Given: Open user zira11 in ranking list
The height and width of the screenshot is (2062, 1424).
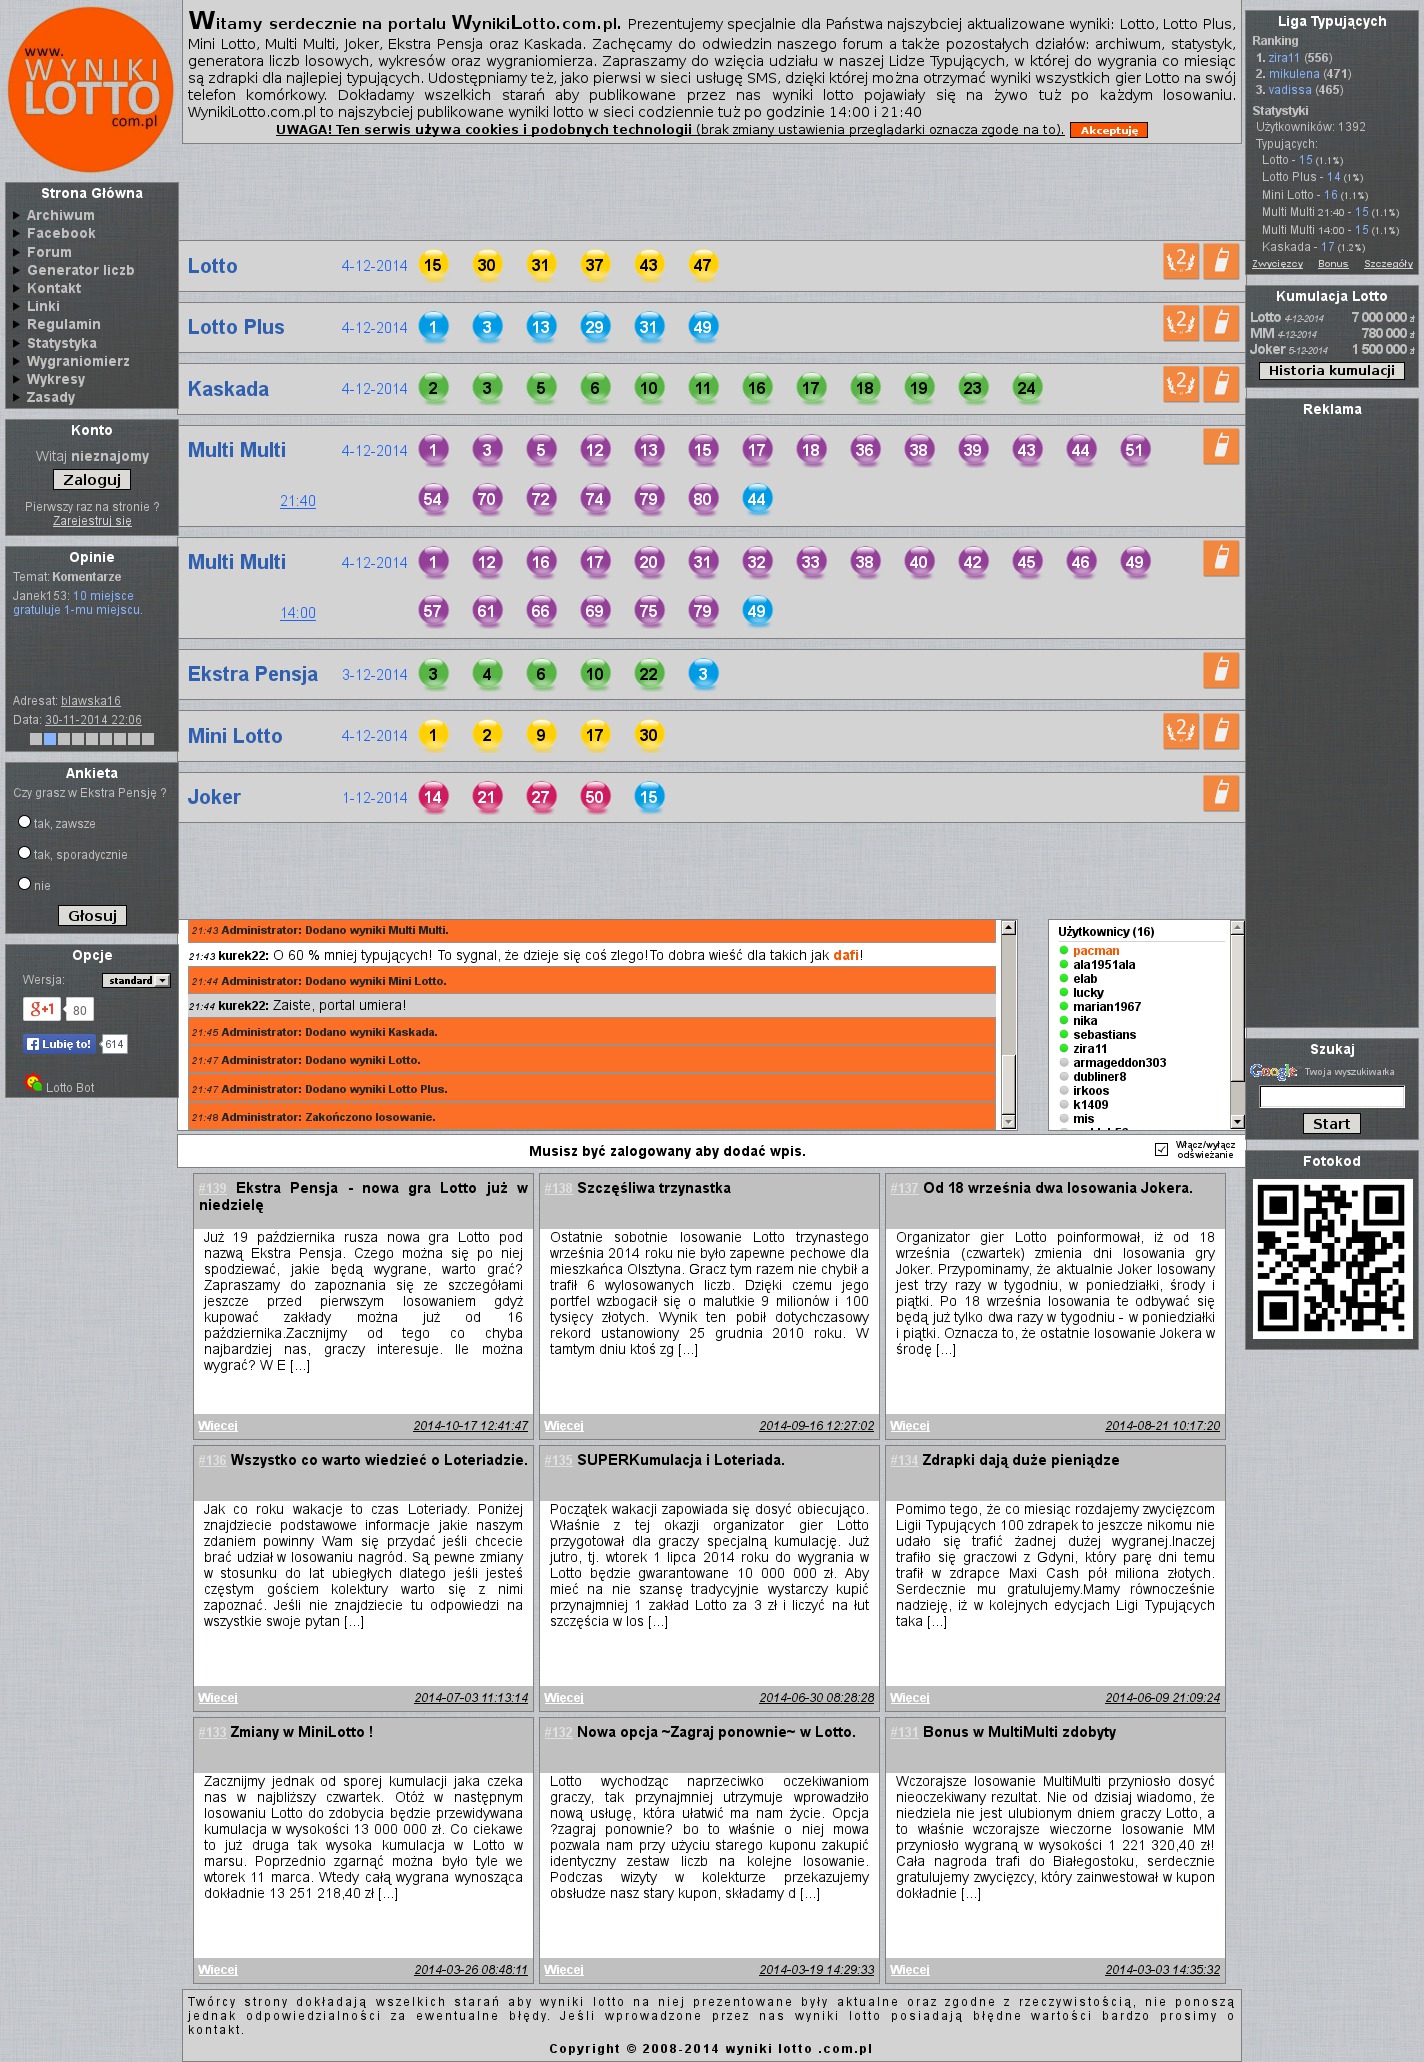Looking at the screenshot, I should click(x=1284, y=58).
